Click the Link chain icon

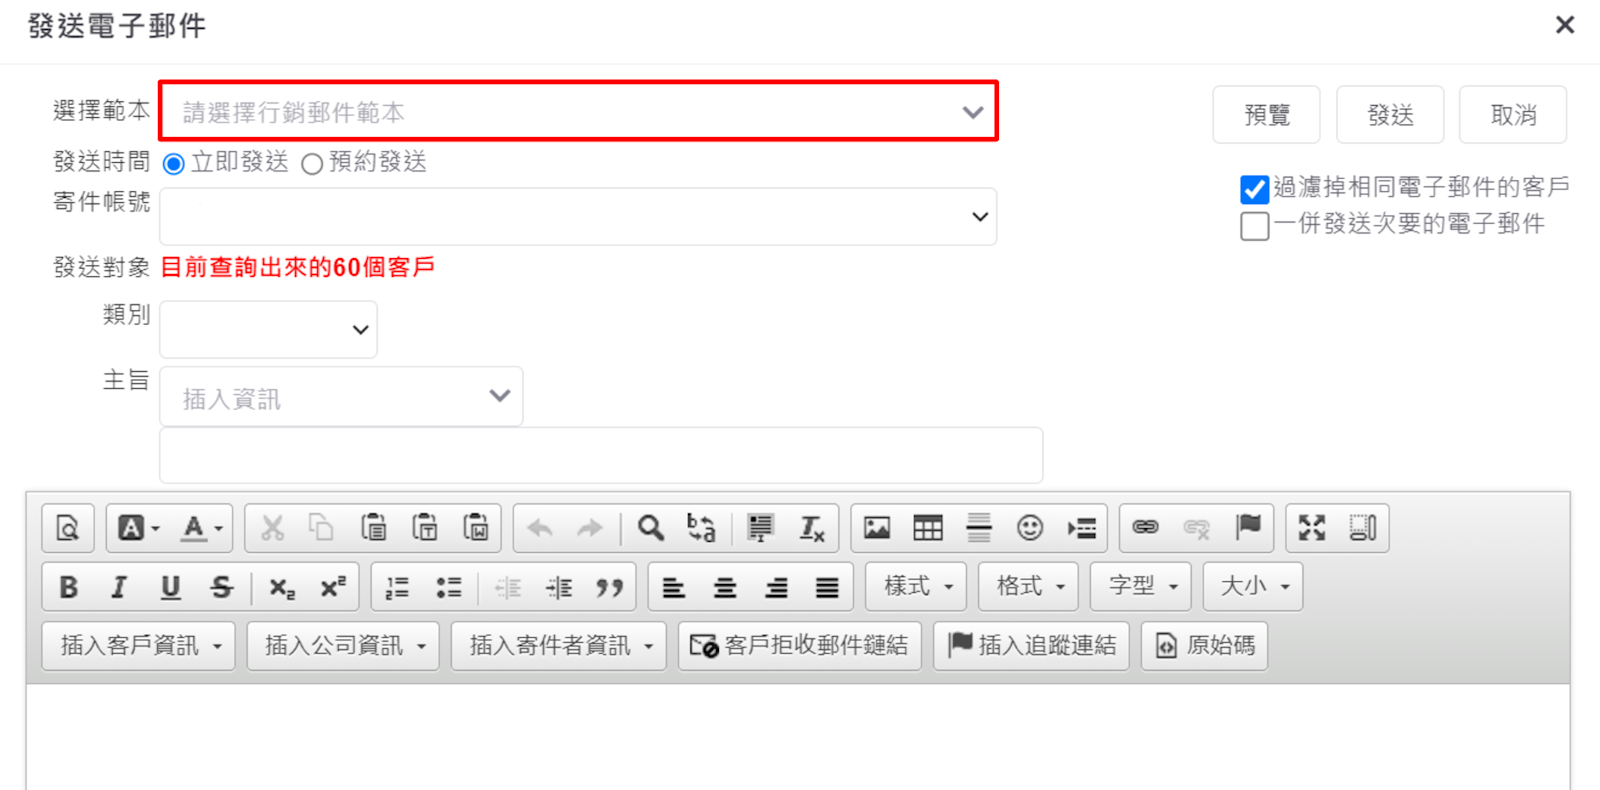(1146, 528)
